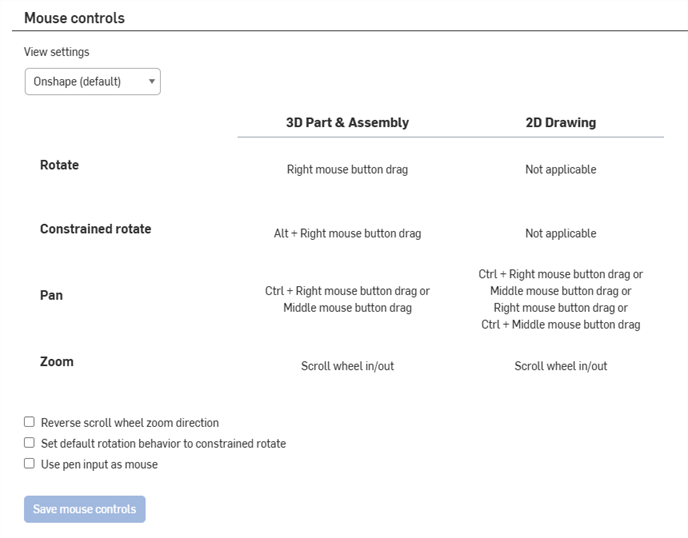Image resolution: width=688 pixels, height=538 pixels.
Task: Click Not applicable in the Constrained rotate row
Action: click(x=560, y=234)
